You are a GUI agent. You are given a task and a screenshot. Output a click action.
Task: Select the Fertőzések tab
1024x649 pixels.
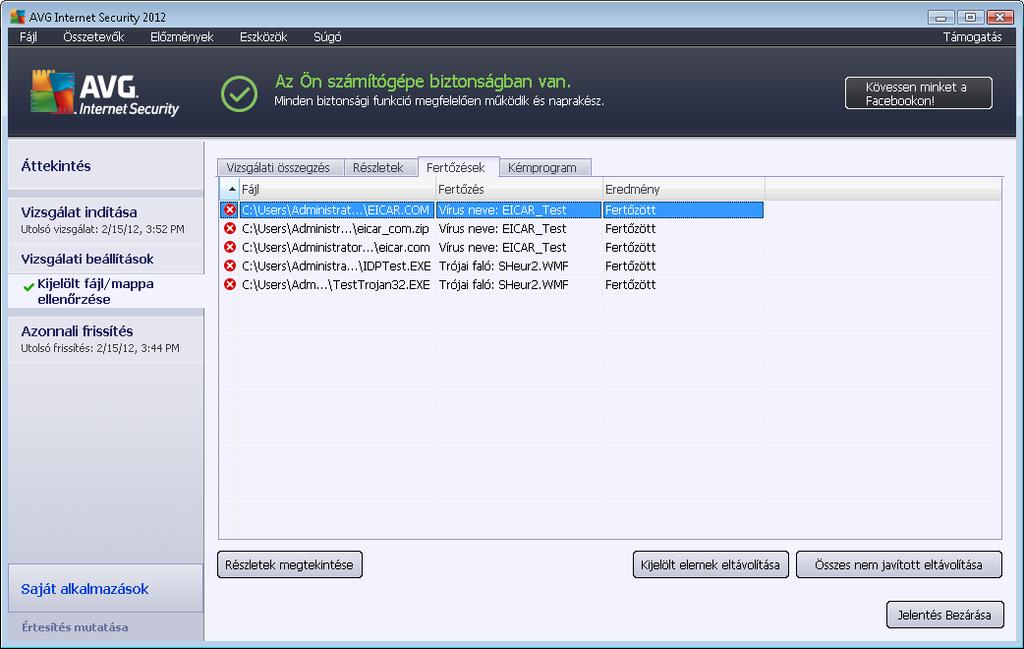[456, 167]
